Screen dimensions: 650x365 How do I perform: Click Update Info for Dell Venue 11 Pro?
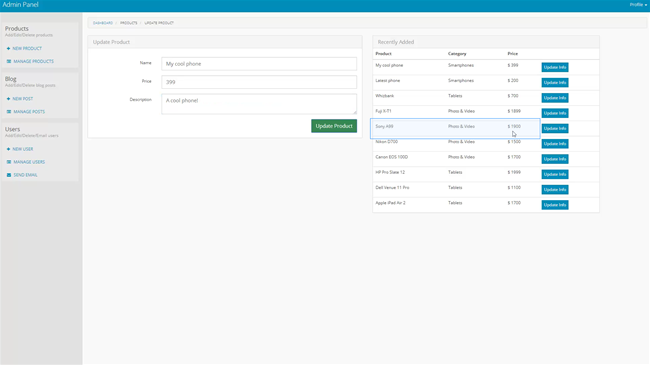555,190
